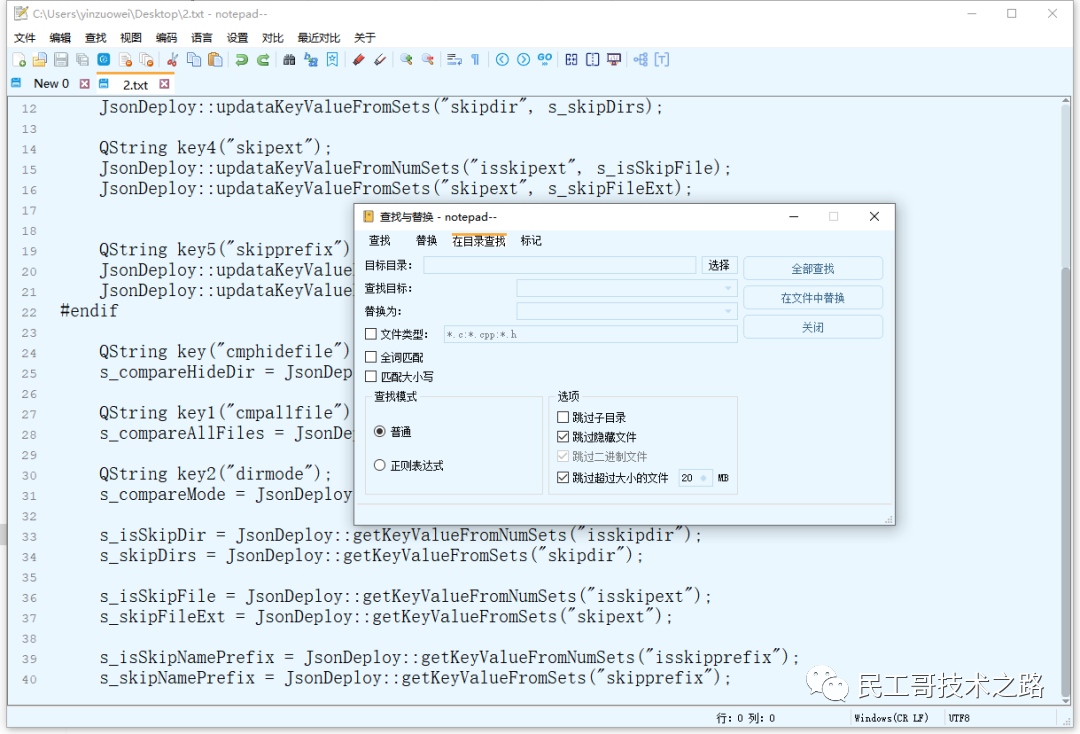Click the red marker highlight icon
Image resolution: width=1080 pixels, height=734 pixels.
pyautogui.click(x=358, y=60)
